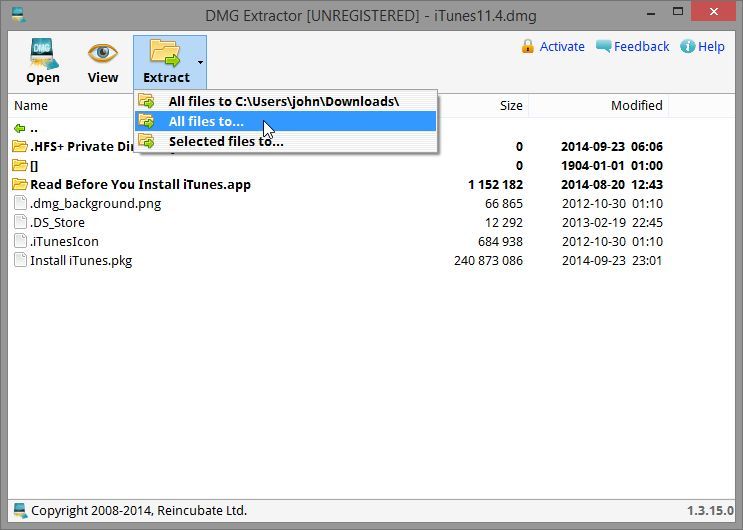The image size is (743, 530).
Task: Choose All files to C:\Users\john\Downloads\
Action: [x=285, y=101]
